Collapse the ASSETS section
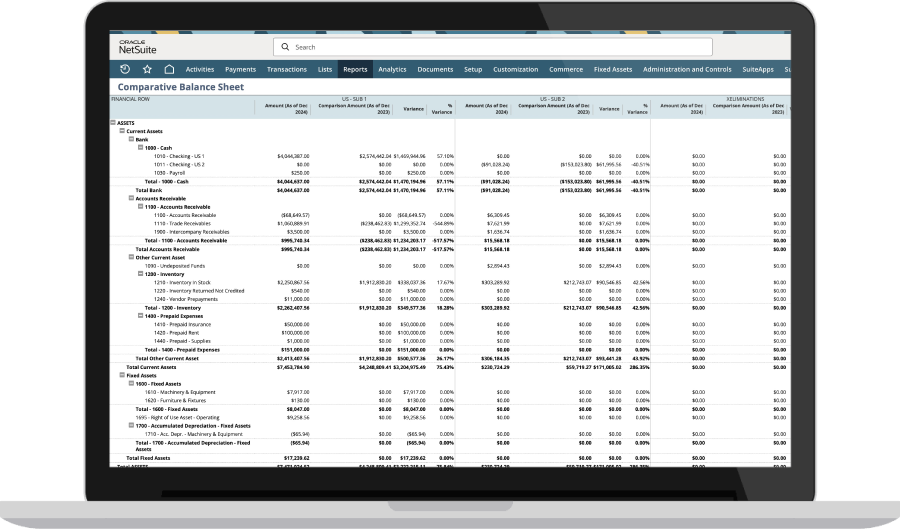 [x=113, y=122]
